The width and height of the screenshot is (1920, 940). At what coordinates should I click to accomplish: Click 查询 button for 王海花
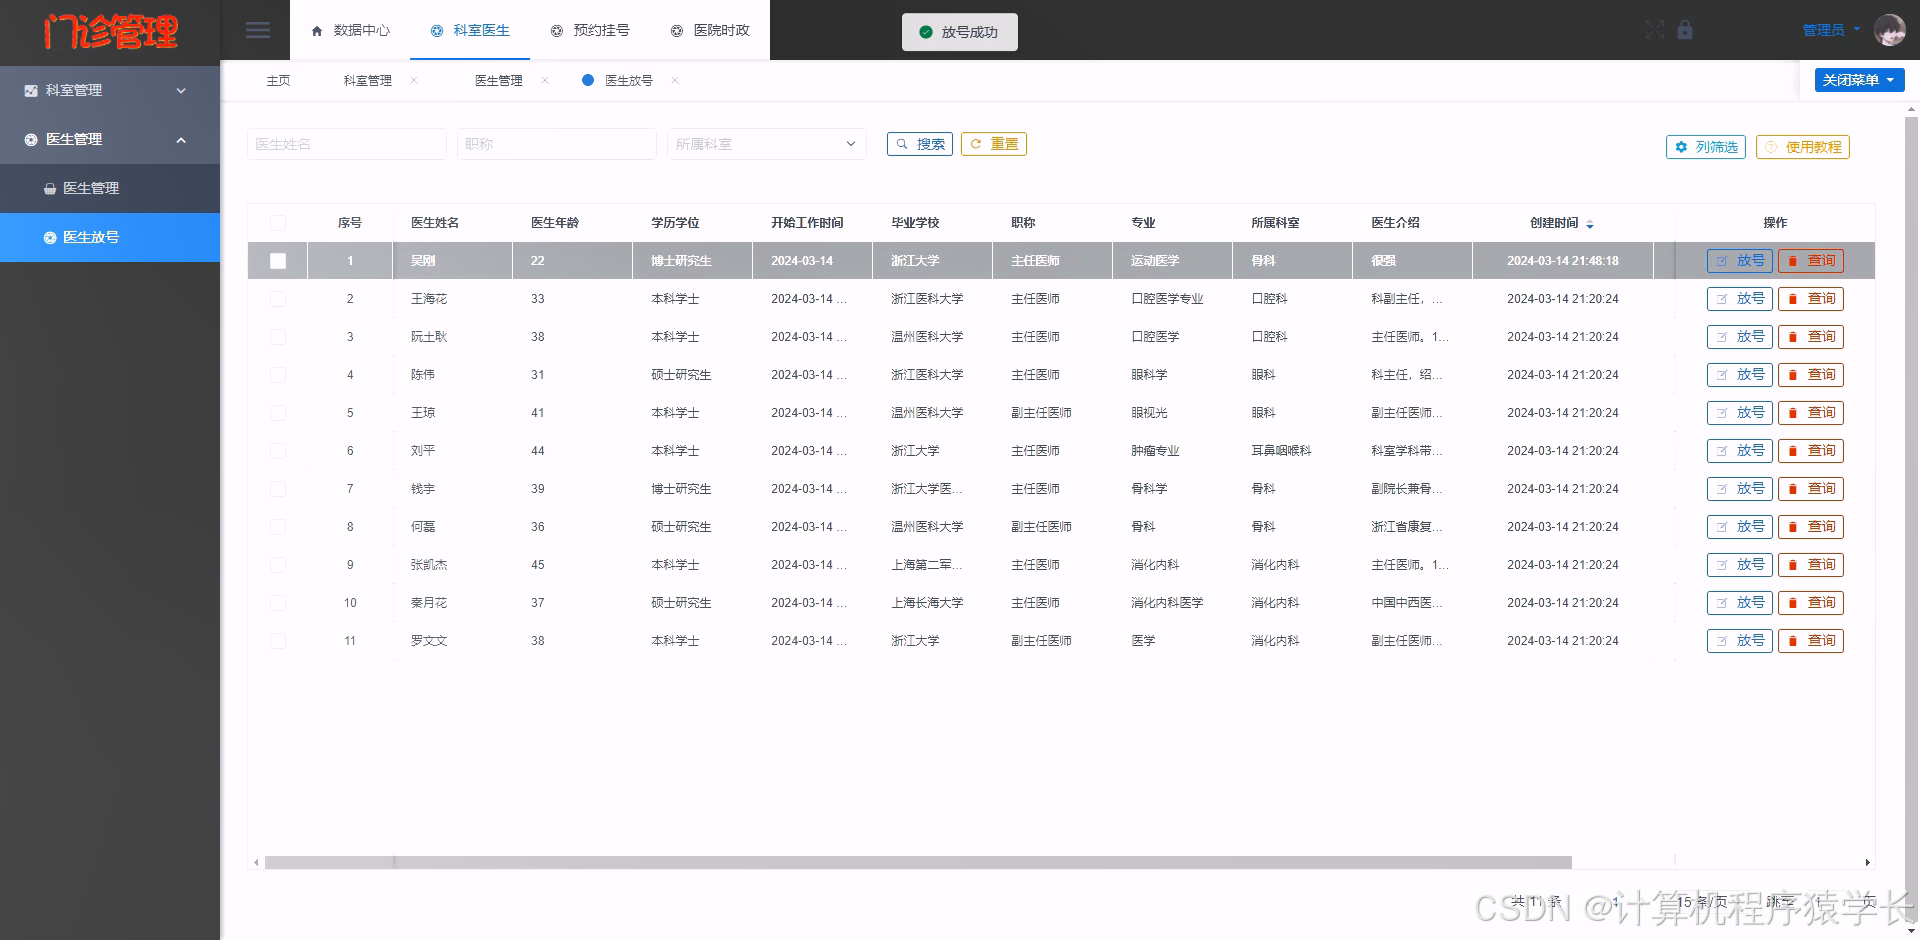click(x=1810, y=299)
